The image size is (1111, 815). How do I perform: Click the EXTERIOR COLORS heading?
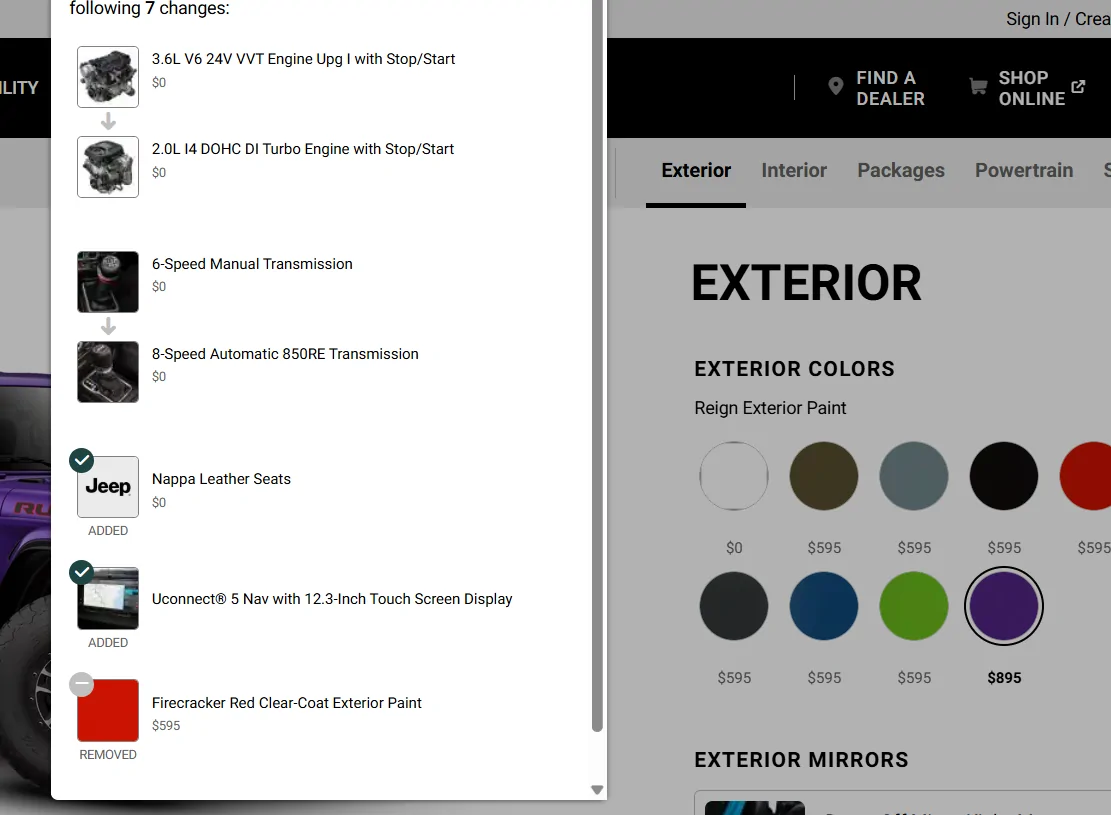pos(794,369)
